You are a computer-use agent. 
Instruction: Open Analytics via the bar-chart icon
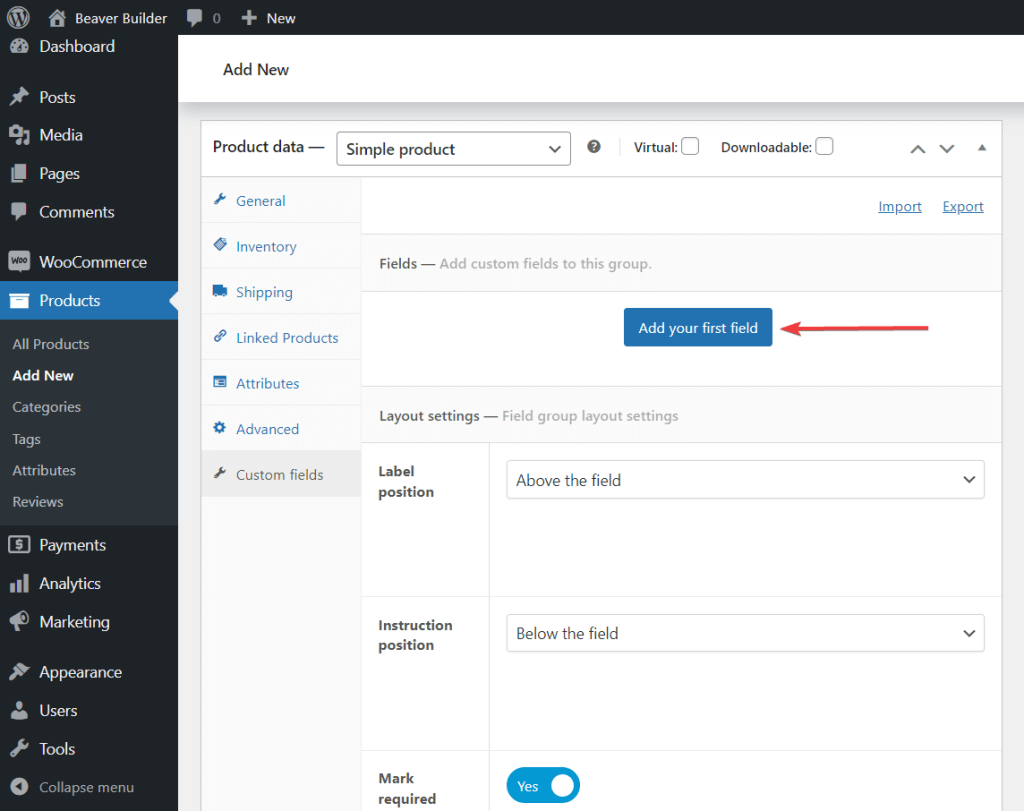[x=18, y=583]
